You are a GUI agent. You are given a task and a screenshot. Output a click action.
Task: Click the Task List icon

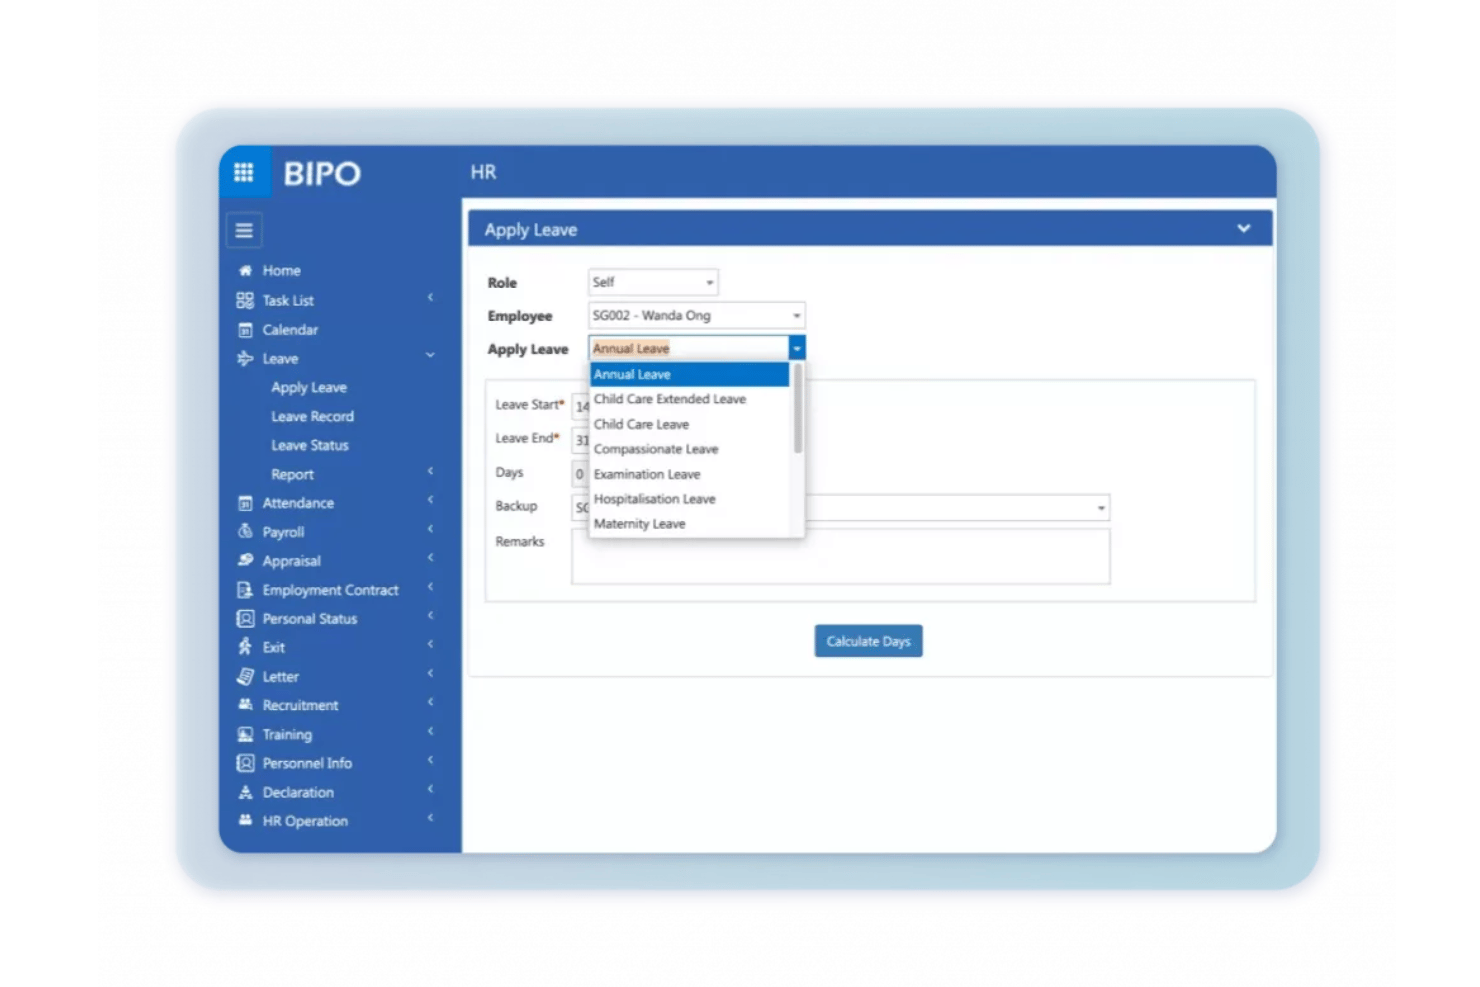245,300
